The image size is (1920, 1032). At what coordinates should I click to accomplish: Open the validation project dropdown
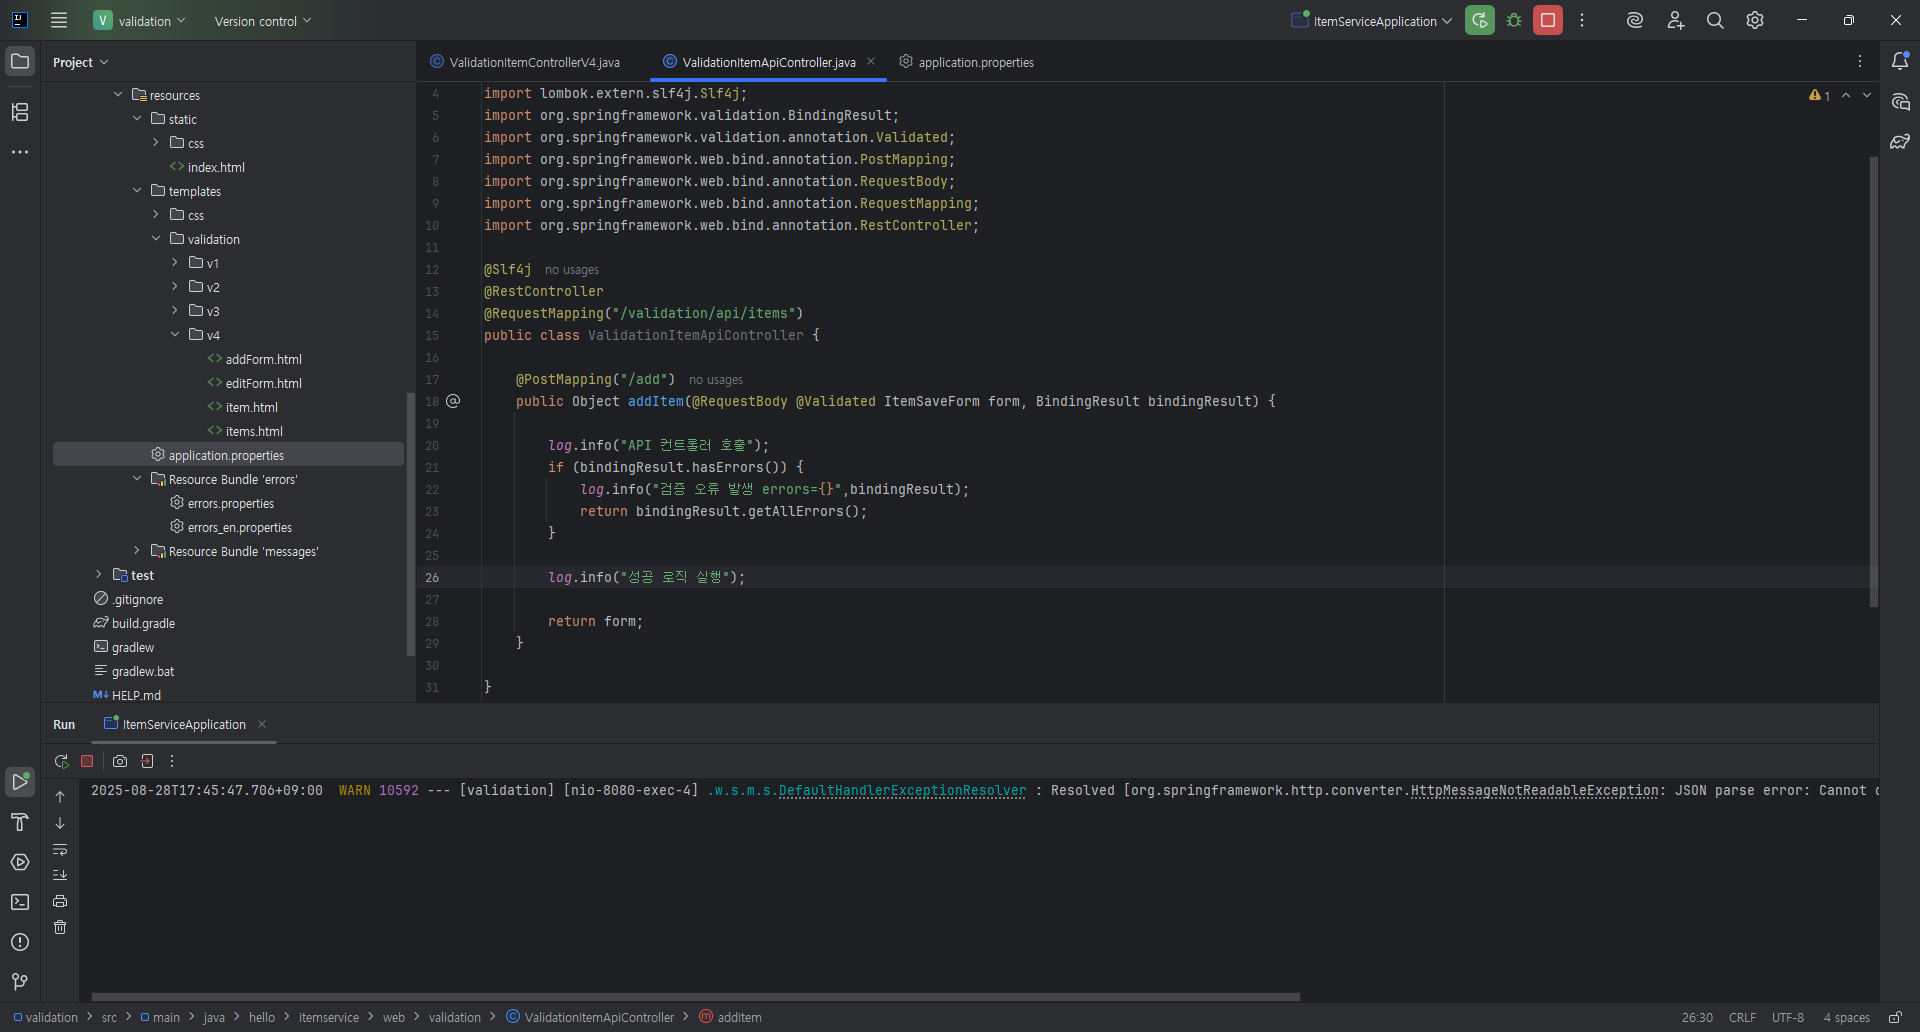point(140,20)
